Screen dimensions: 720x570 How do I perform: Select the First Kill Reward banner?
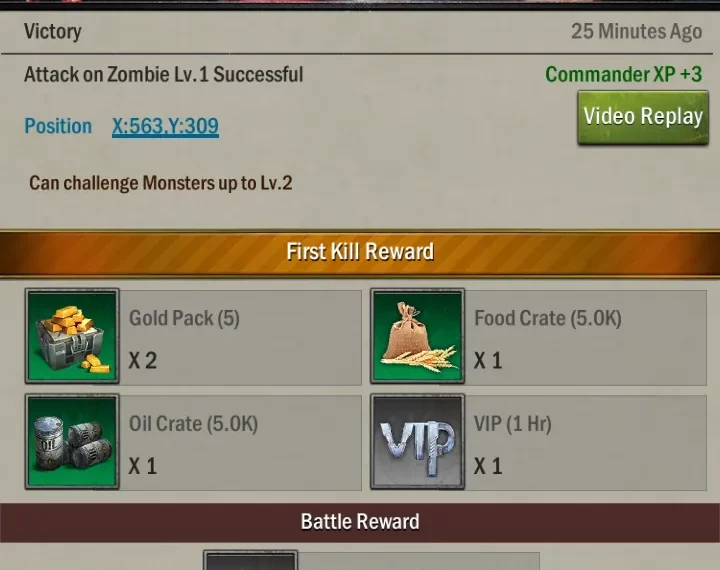pyautogui.click(x=360, y=252)
